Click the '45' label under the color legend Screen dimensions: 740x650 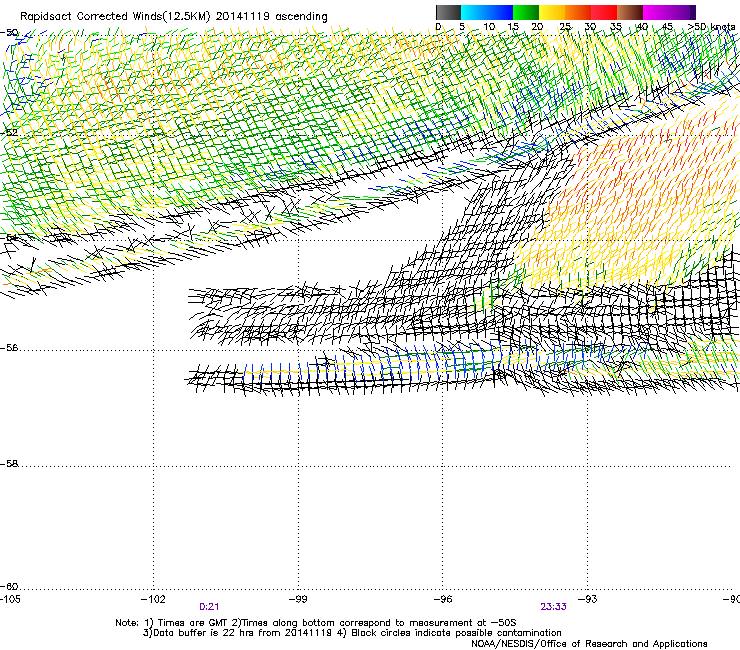[667, 27]
